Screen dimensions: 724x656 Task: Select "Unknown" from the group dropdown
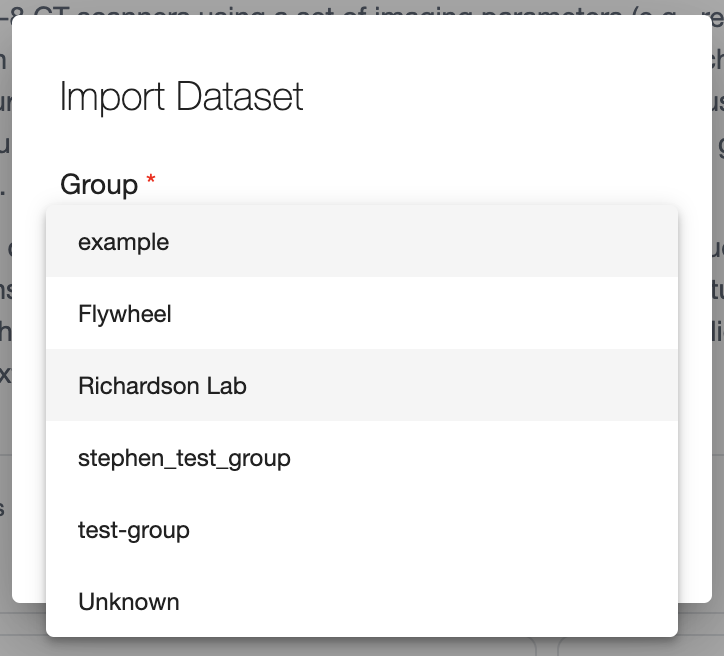[362, 602]
